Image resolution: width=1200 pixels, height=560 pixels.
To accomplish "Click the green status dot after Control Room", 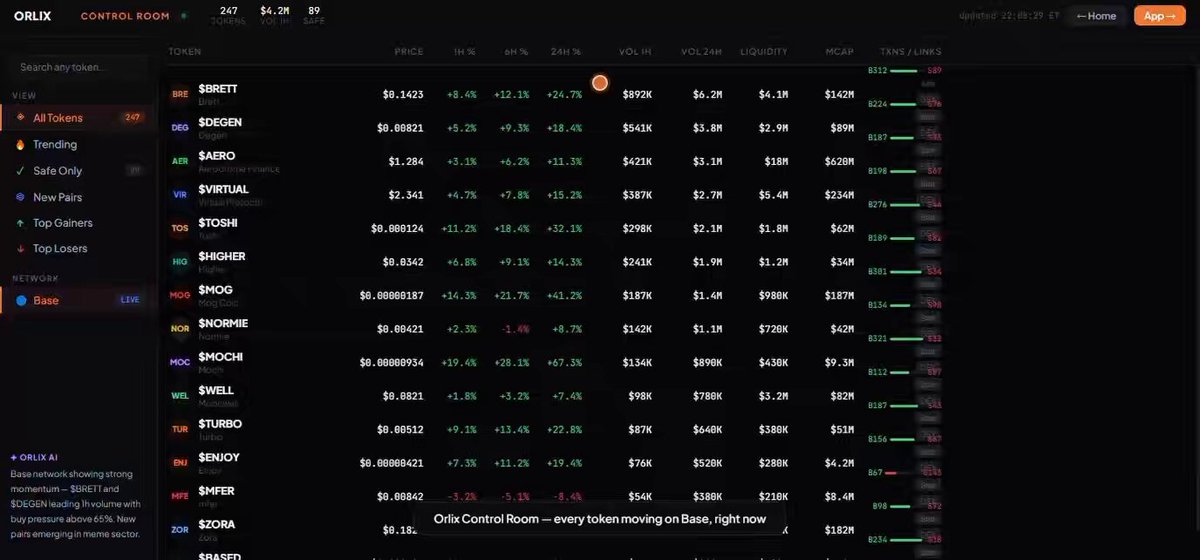I will [x=183, y=16].
